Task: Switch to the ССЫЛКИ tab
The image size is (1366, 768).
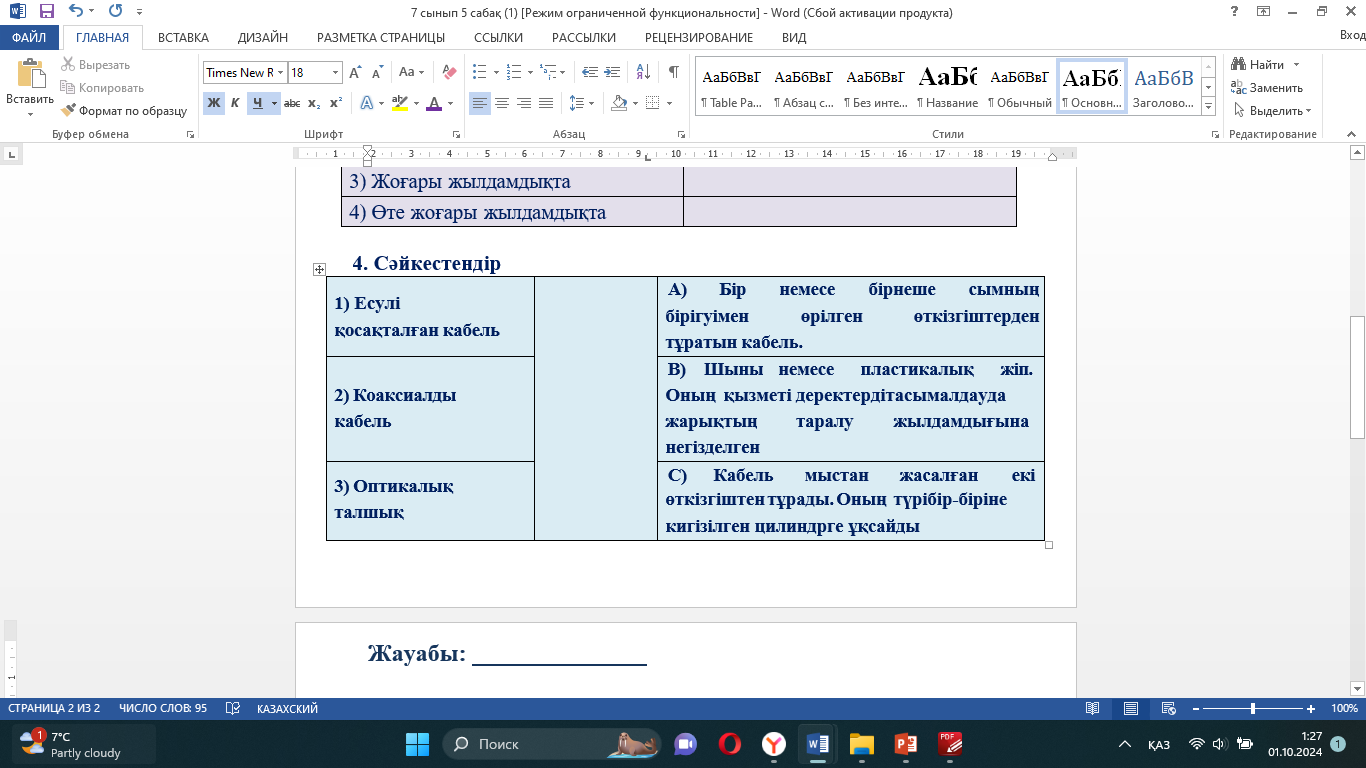Action: (498, 38)
